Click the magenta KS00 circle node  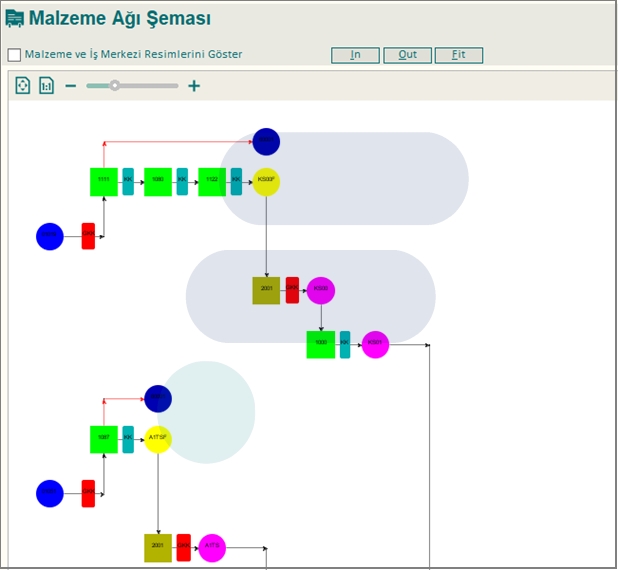click(x=321, y=290)
